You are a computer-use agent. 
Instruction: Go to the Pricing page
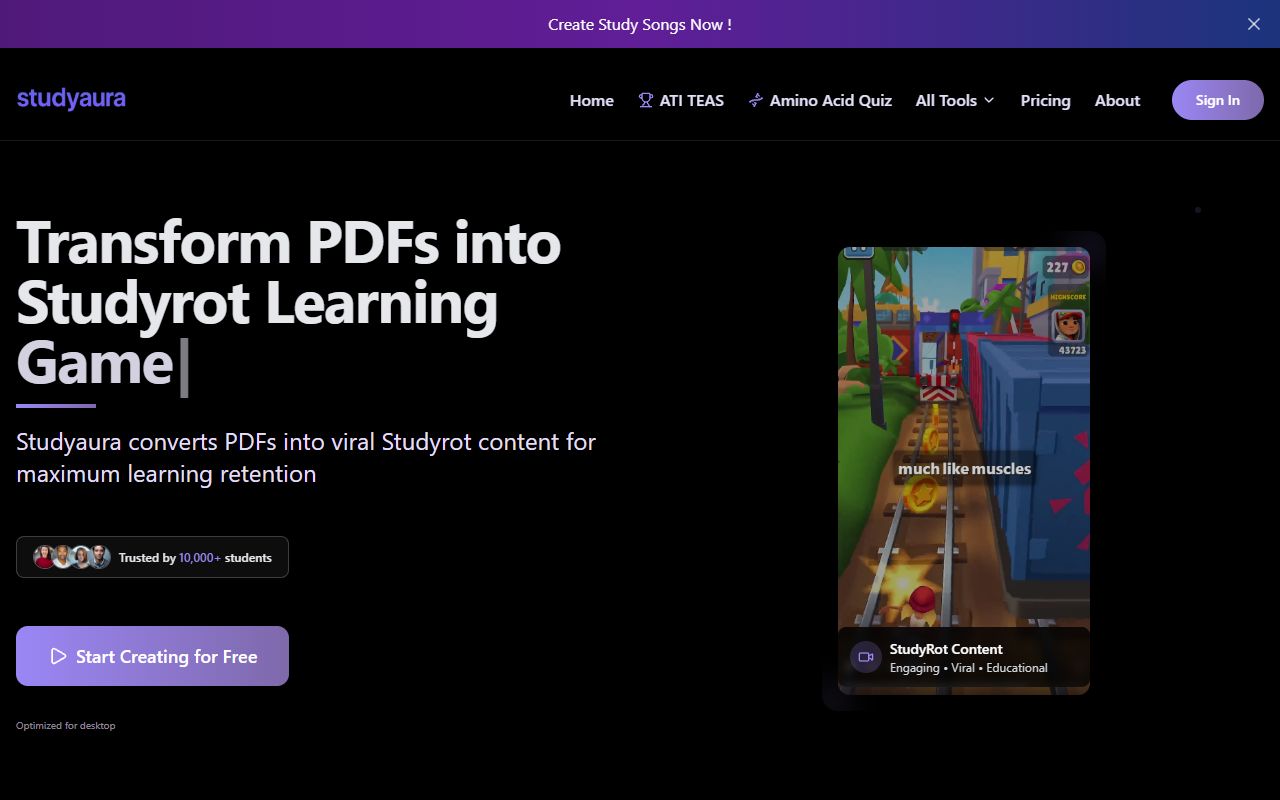pos(1045,100)
